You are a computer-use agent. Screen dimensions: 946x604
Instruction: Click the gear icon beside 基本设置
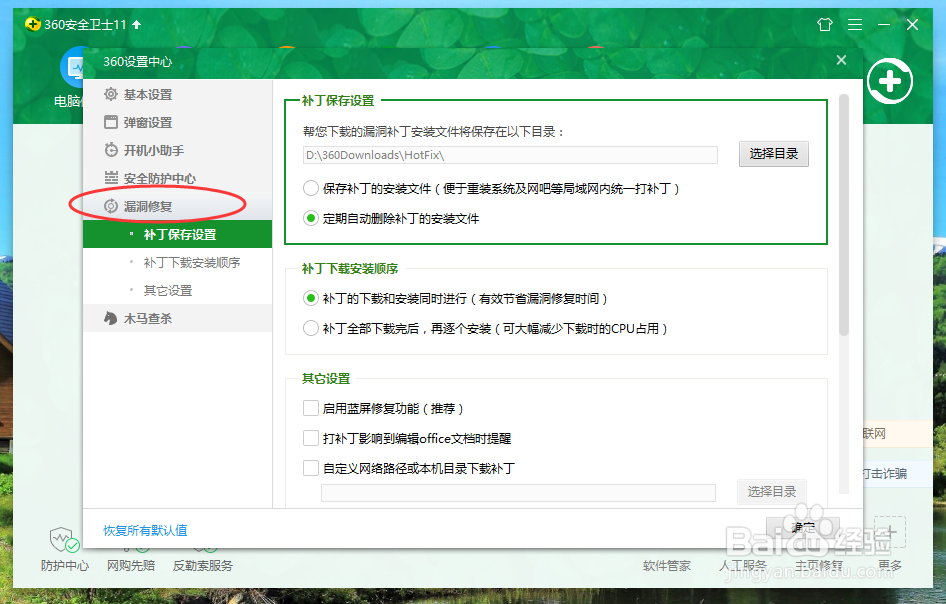pos(110,94)
